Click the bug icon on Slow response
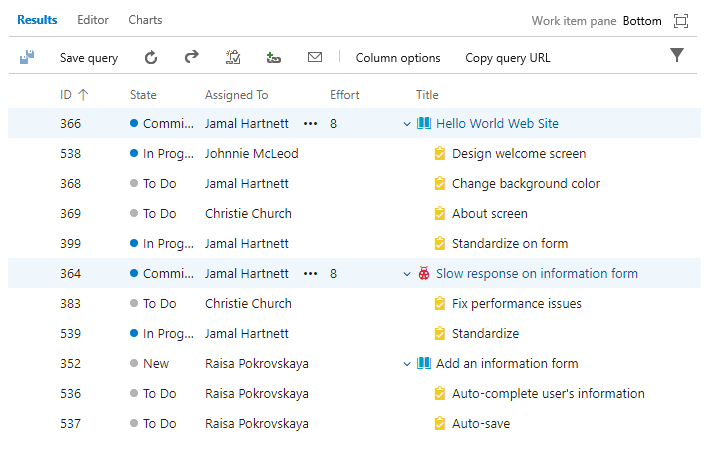 coord(424,273)
